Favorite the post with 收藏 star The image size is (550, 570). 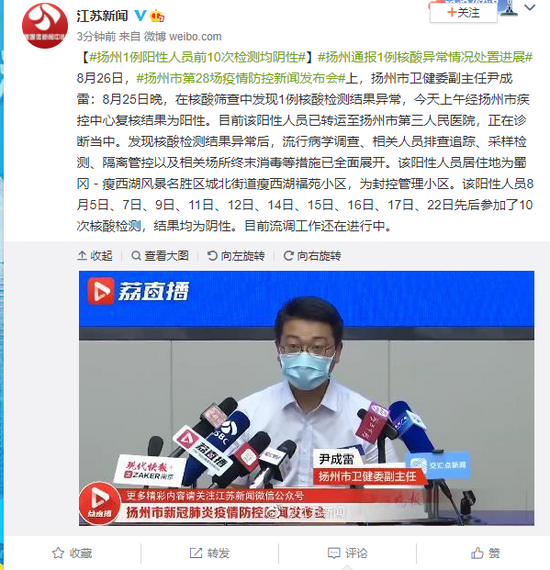72,553
